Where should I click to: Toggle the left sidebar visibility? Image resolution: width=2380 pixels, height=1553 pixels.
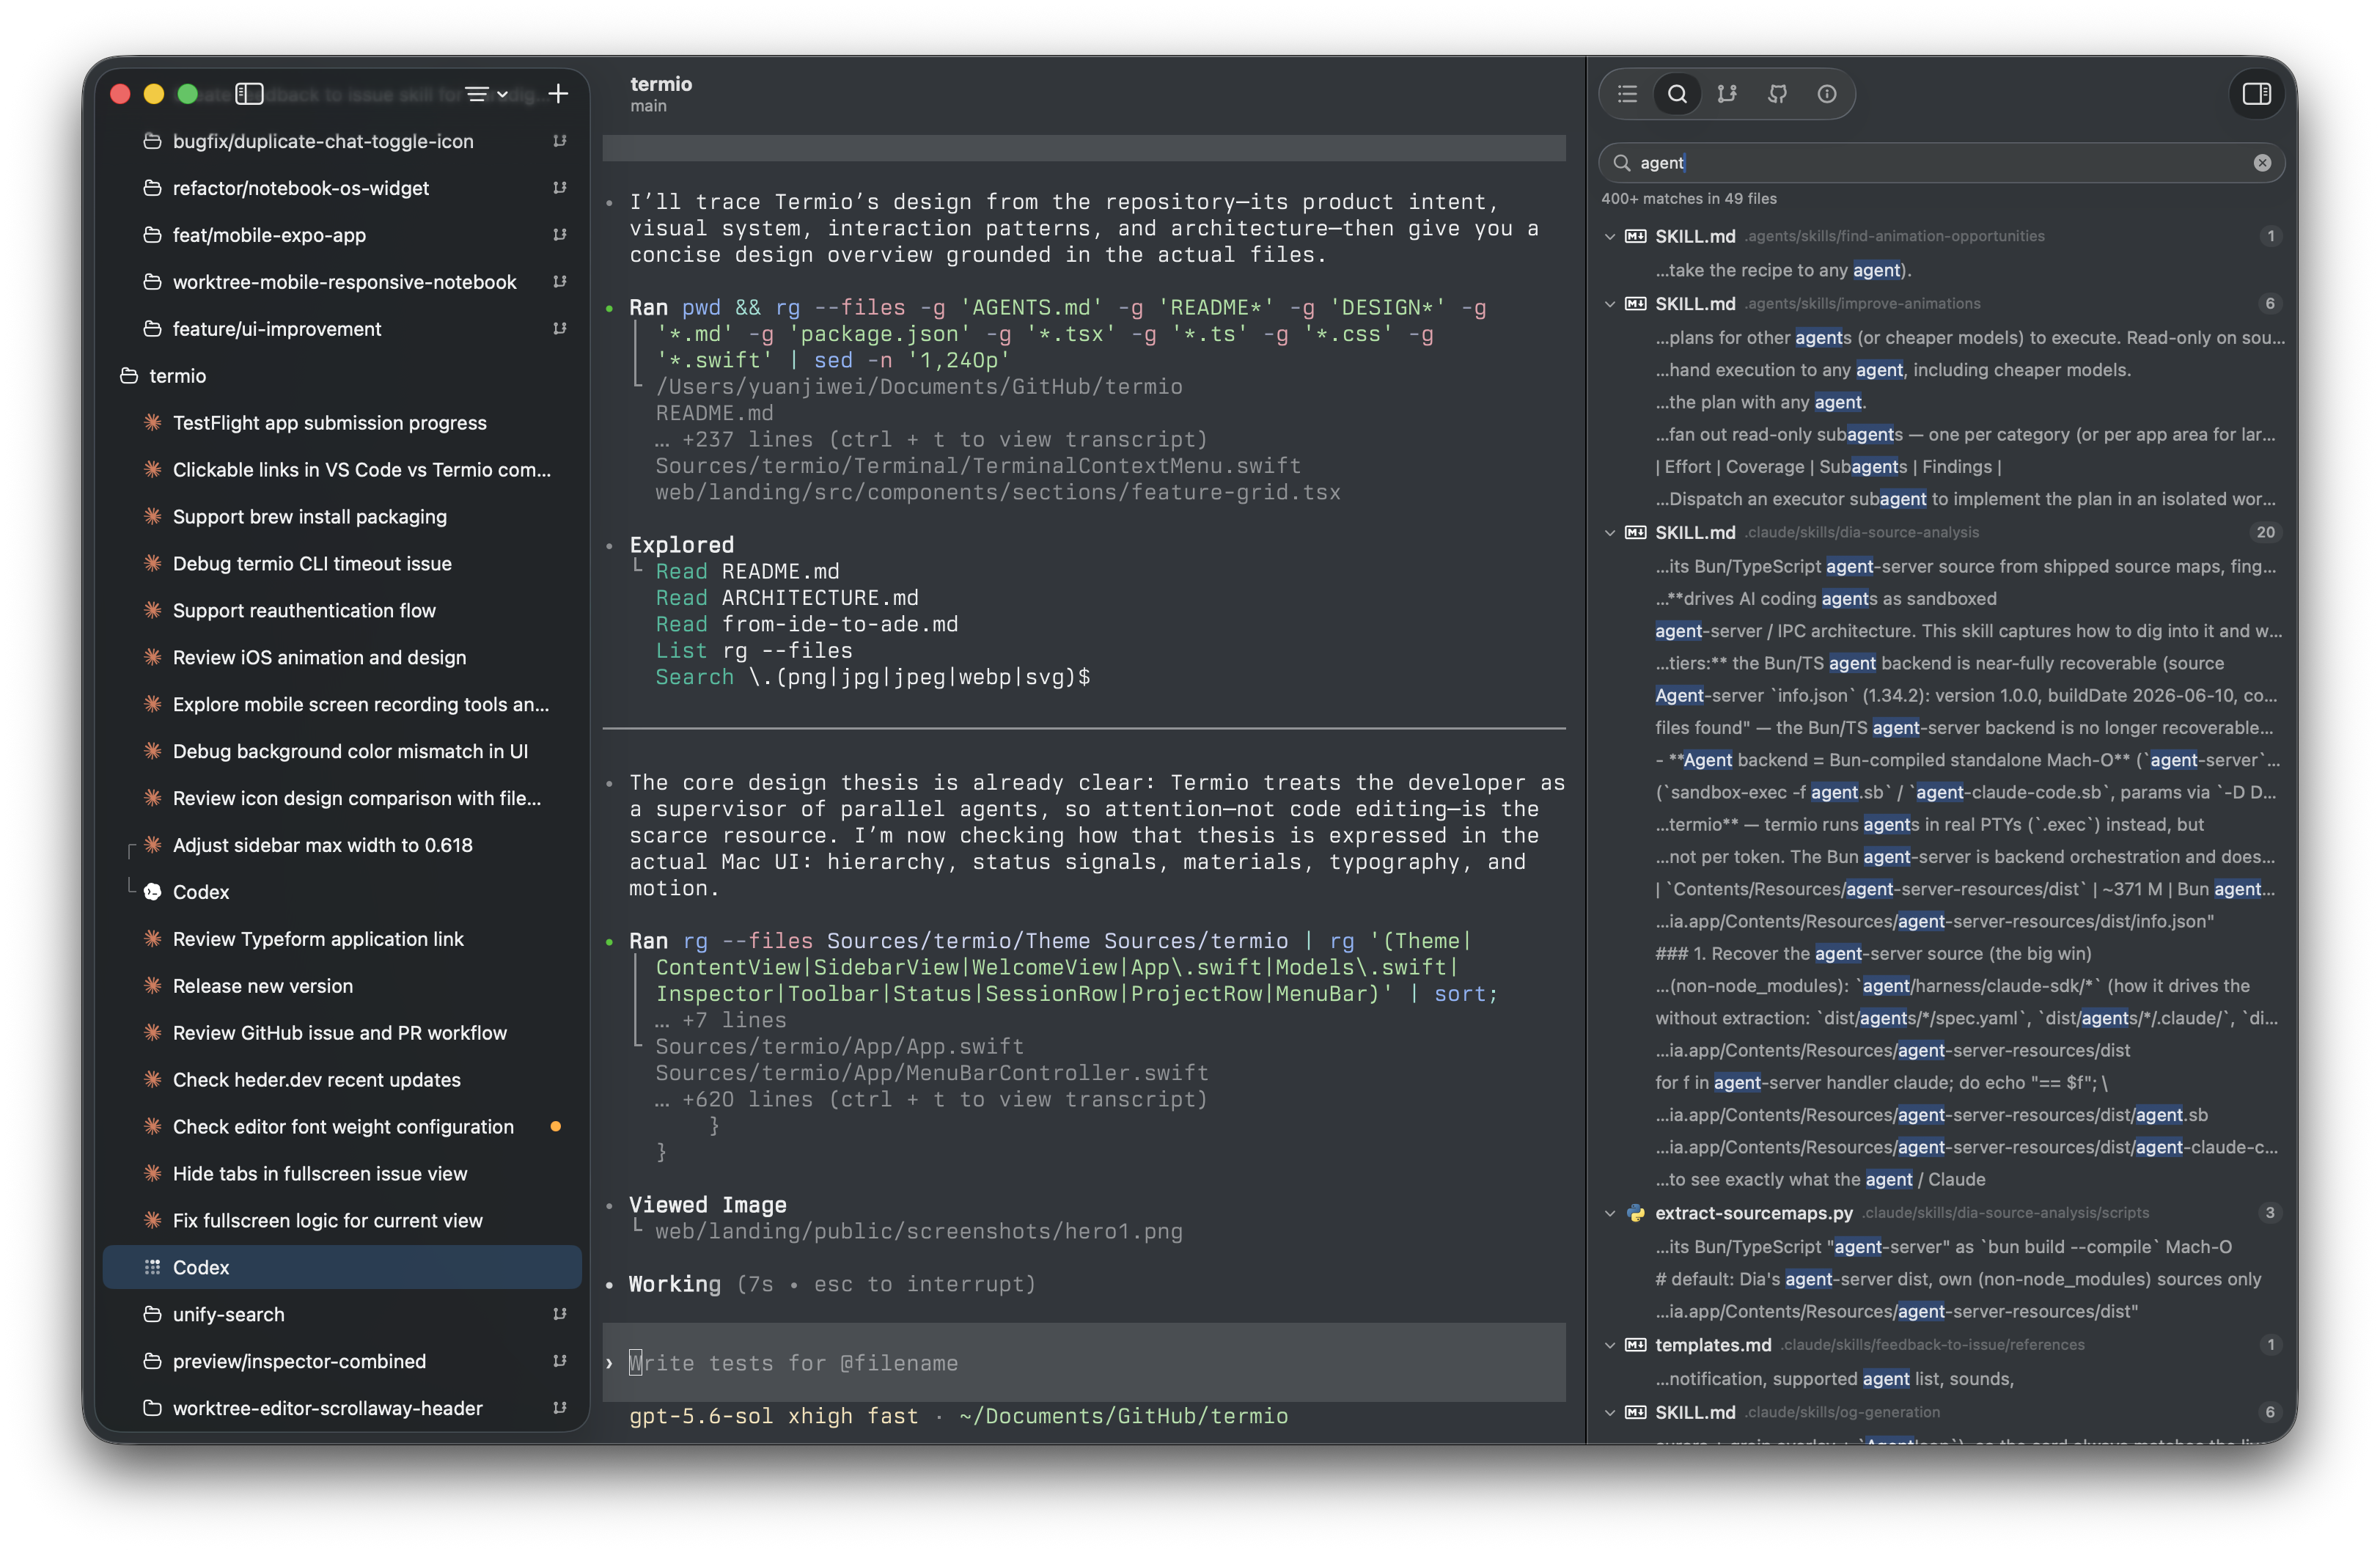(249, 94)
